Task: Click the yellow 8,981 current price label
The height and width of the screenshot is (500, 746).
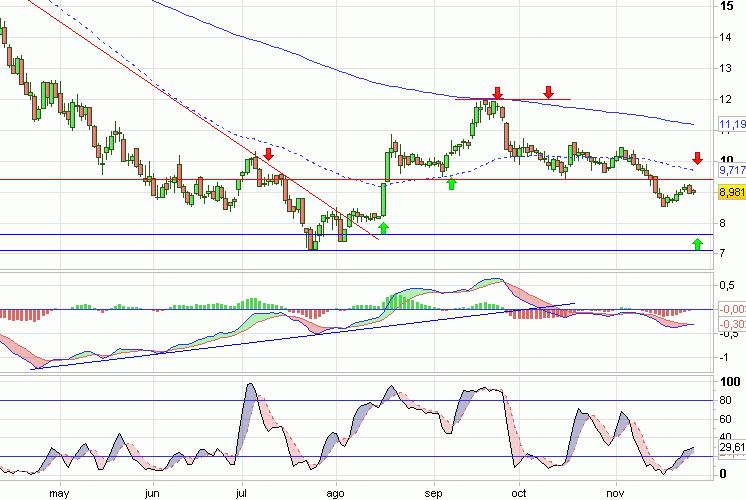Action: (733, 192)
